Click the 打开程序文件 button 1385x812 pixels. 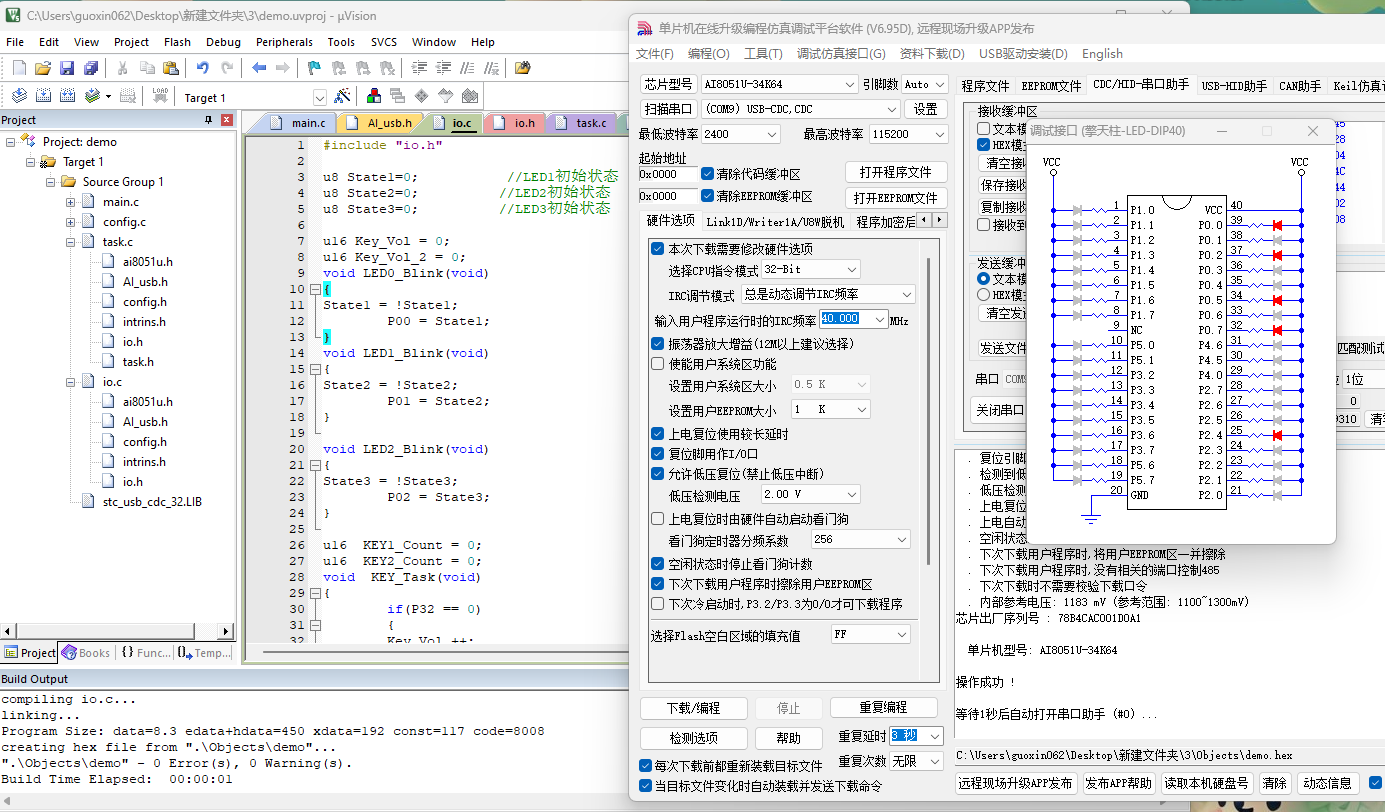pos(896,172)
